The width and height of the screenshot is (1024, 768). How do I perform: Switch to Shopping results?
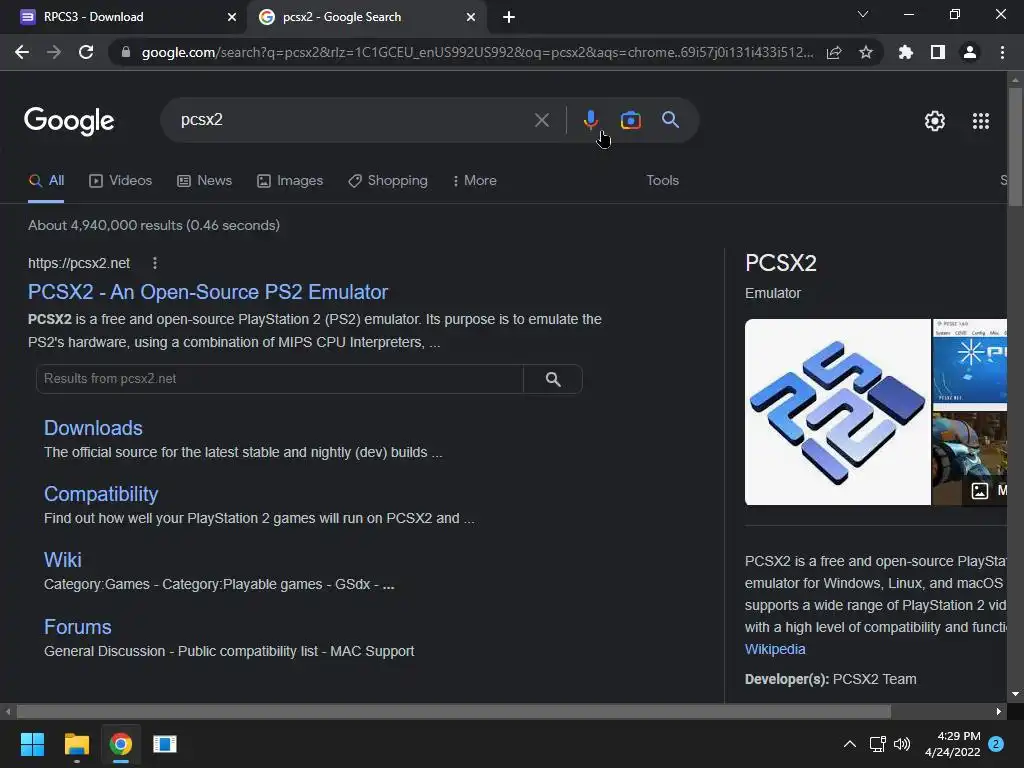[388, 181]
